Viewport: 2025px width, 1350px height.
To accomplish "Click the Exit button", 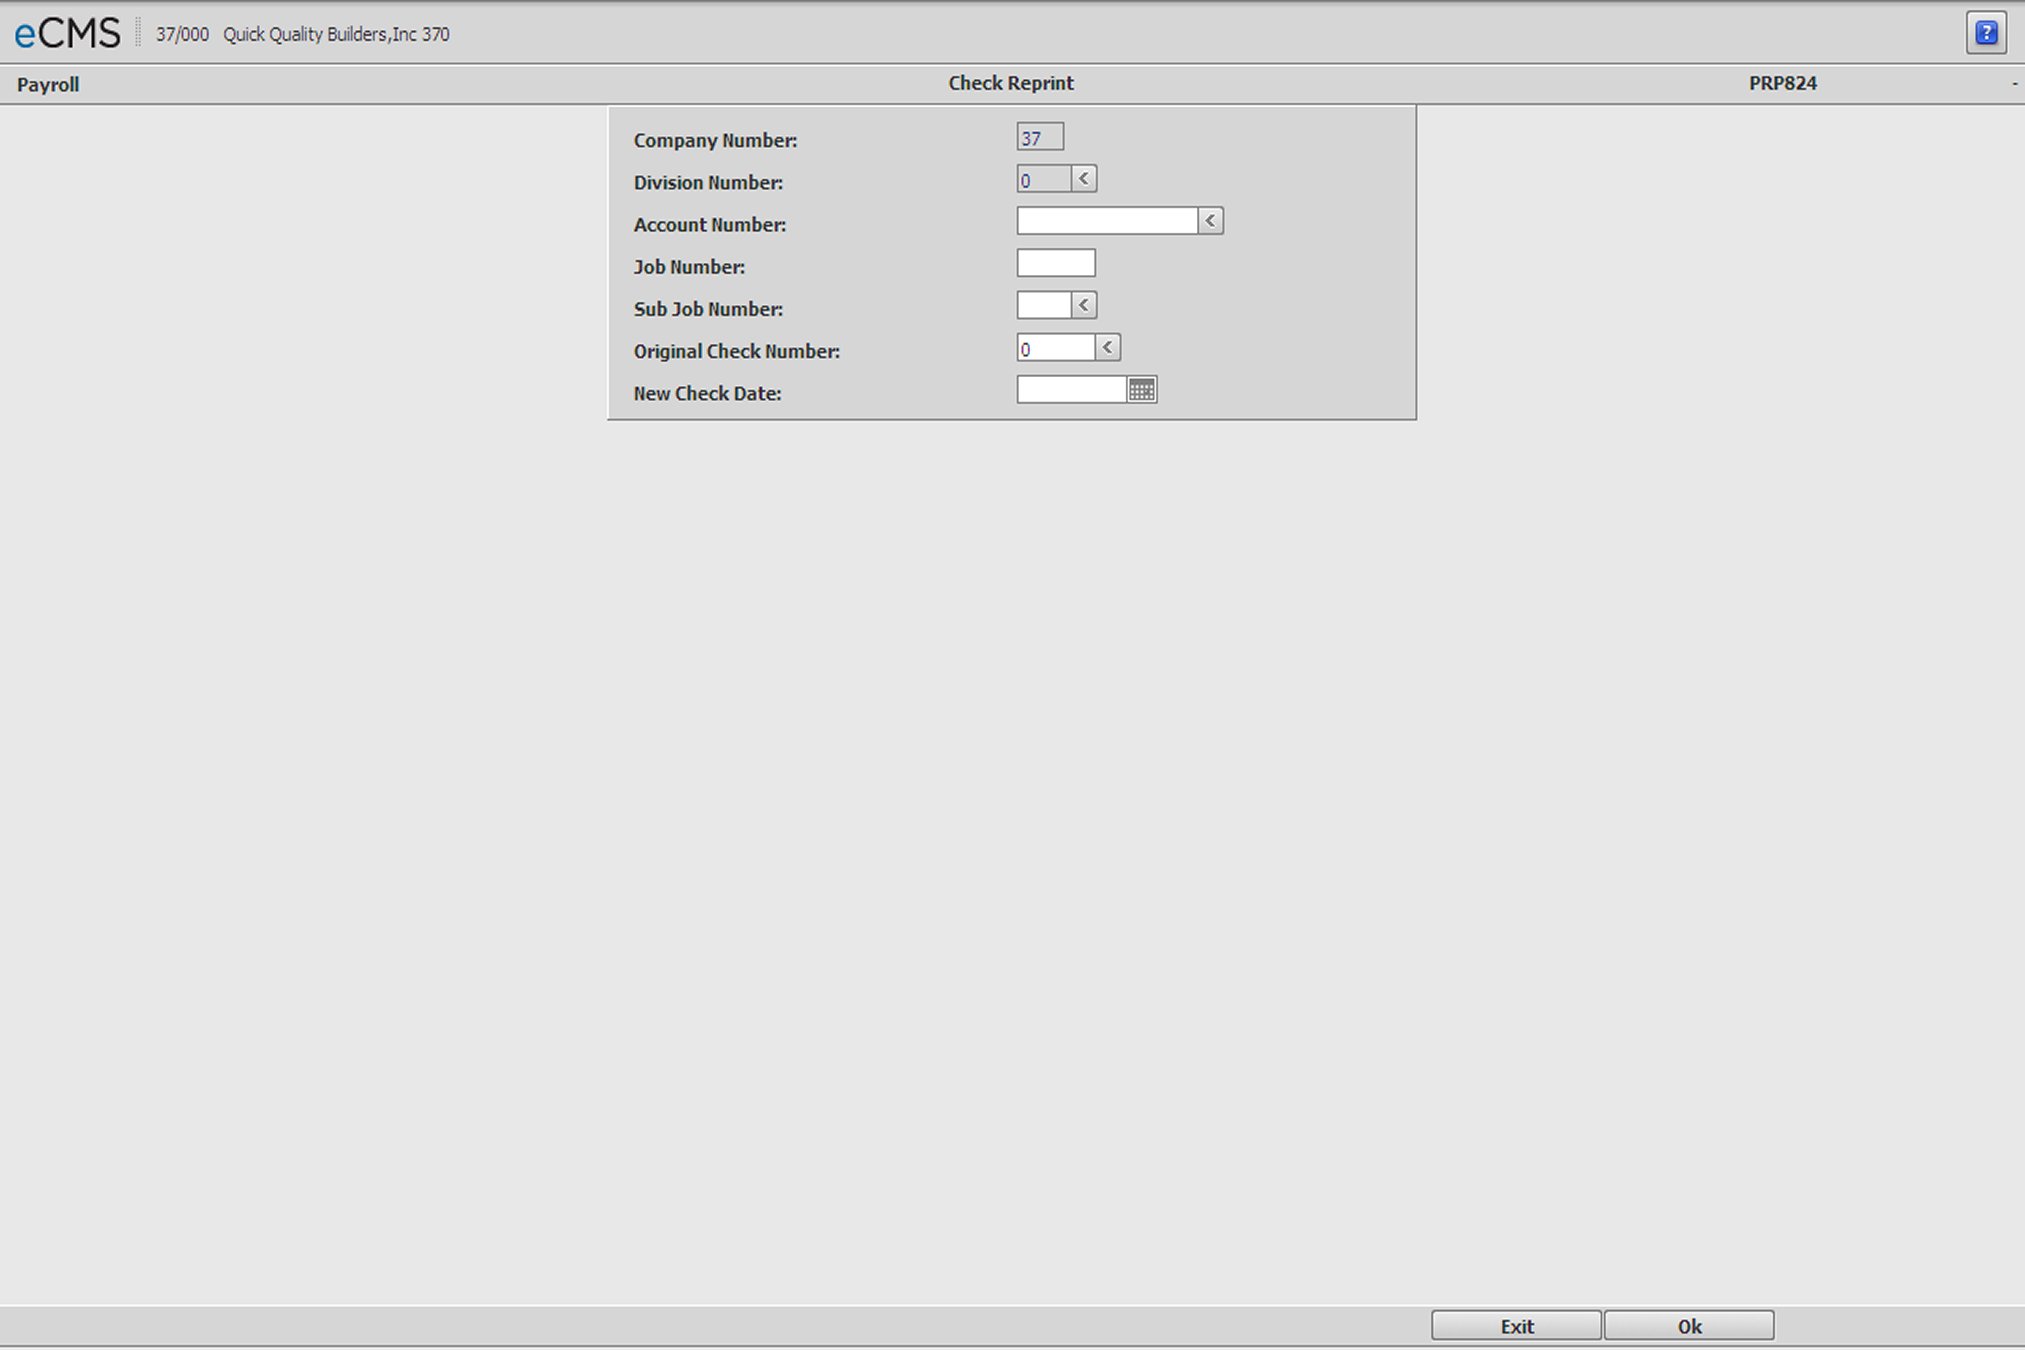I will tap(1515, 1326).
